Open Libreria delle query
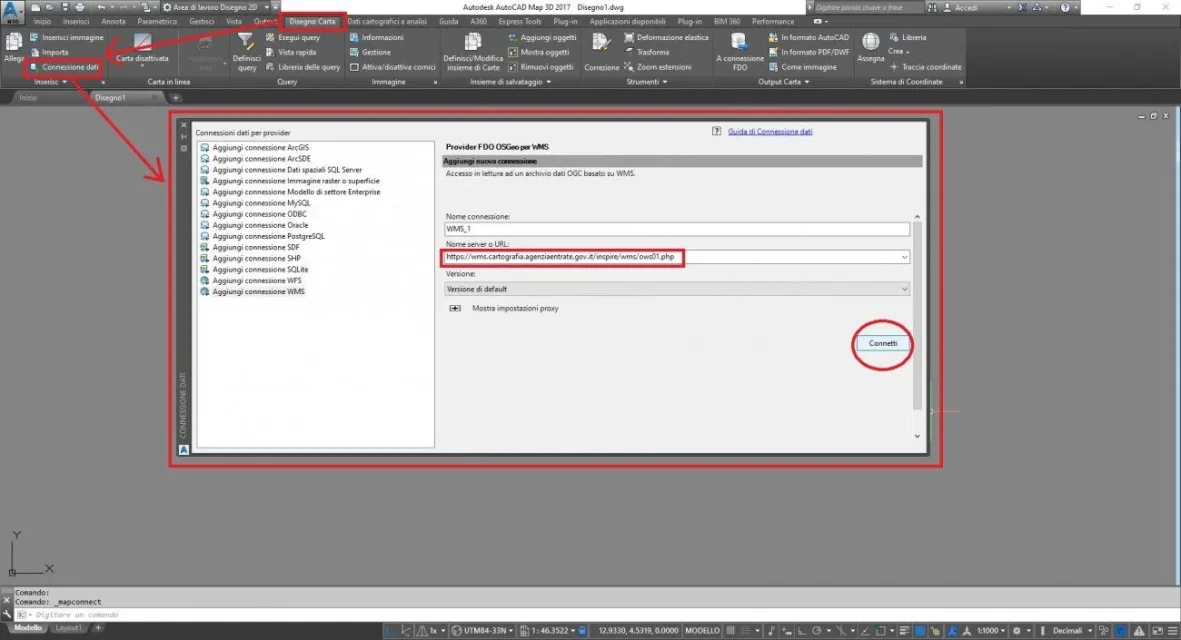The width and height of the screenshot is (1181, 640). 303,67
